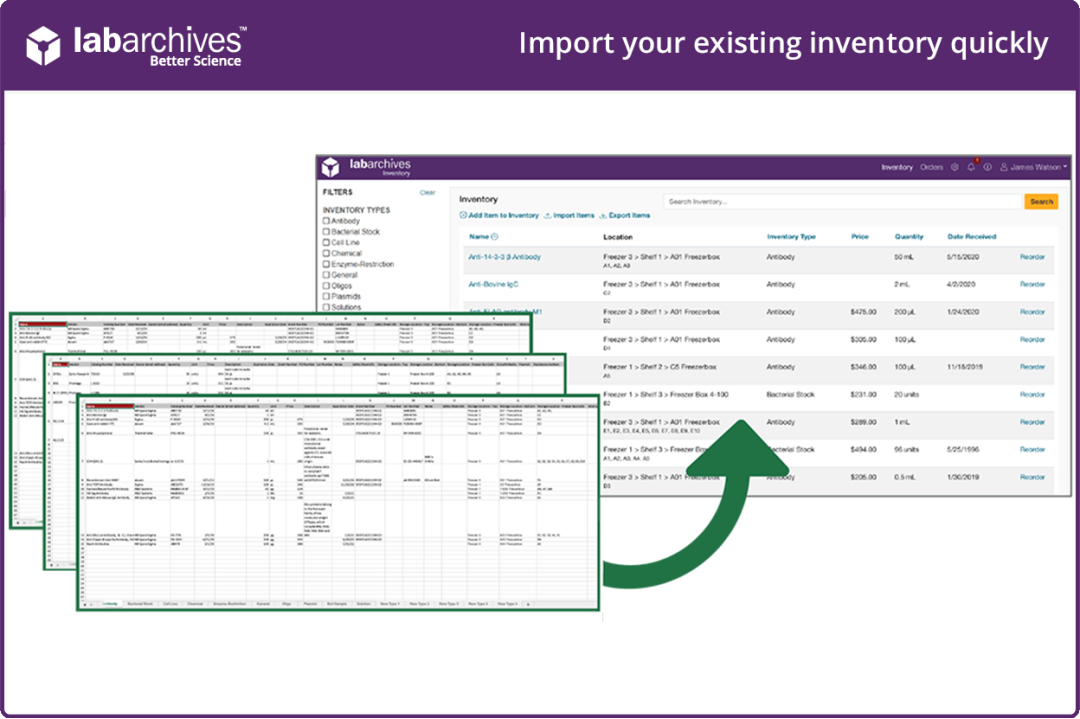Switch to the Bacterial Stock sheet tab
This screenshot has width=1080, height=719.
[141, 604]
